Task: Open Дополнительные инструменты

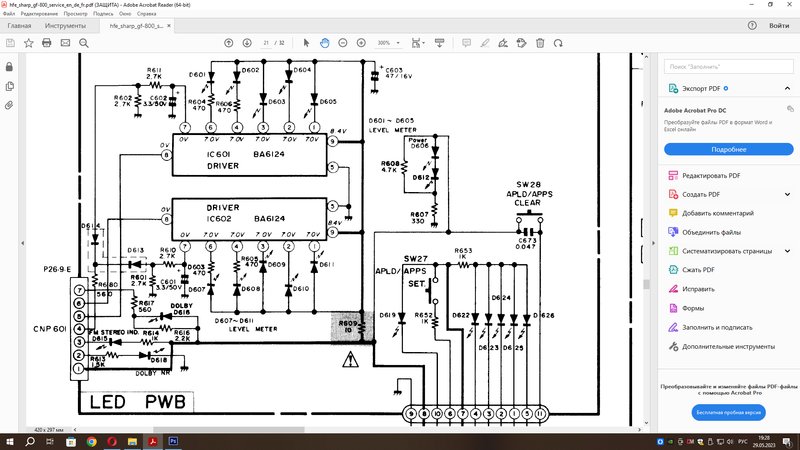Action: 721,346
